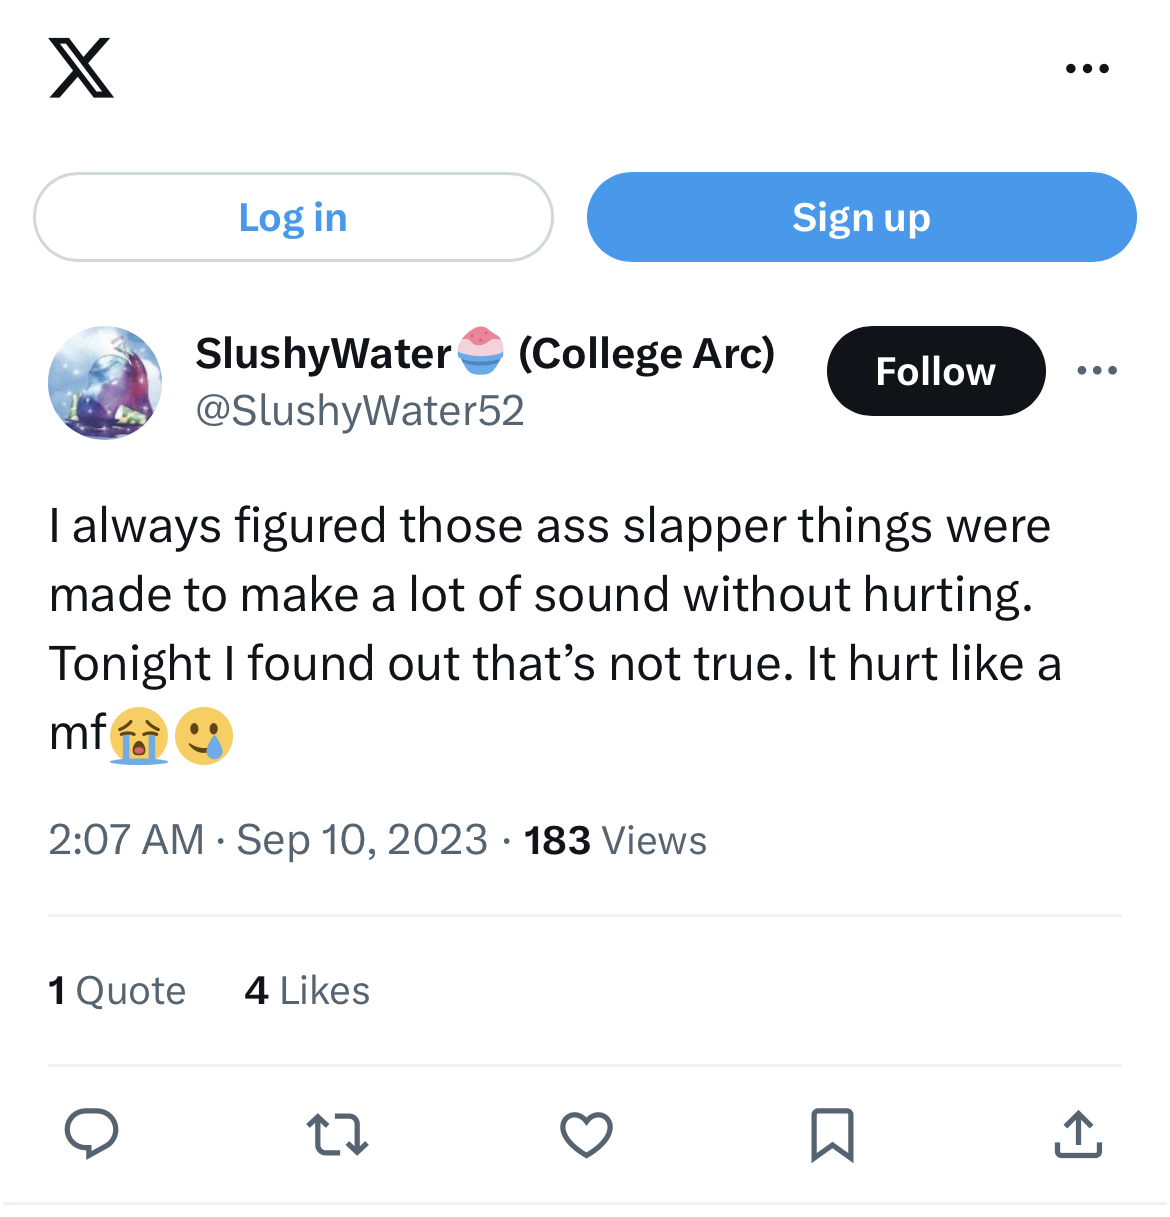Open the 1 Quote list
The image size is (1170, 1217).
click(x=117, y=990)
